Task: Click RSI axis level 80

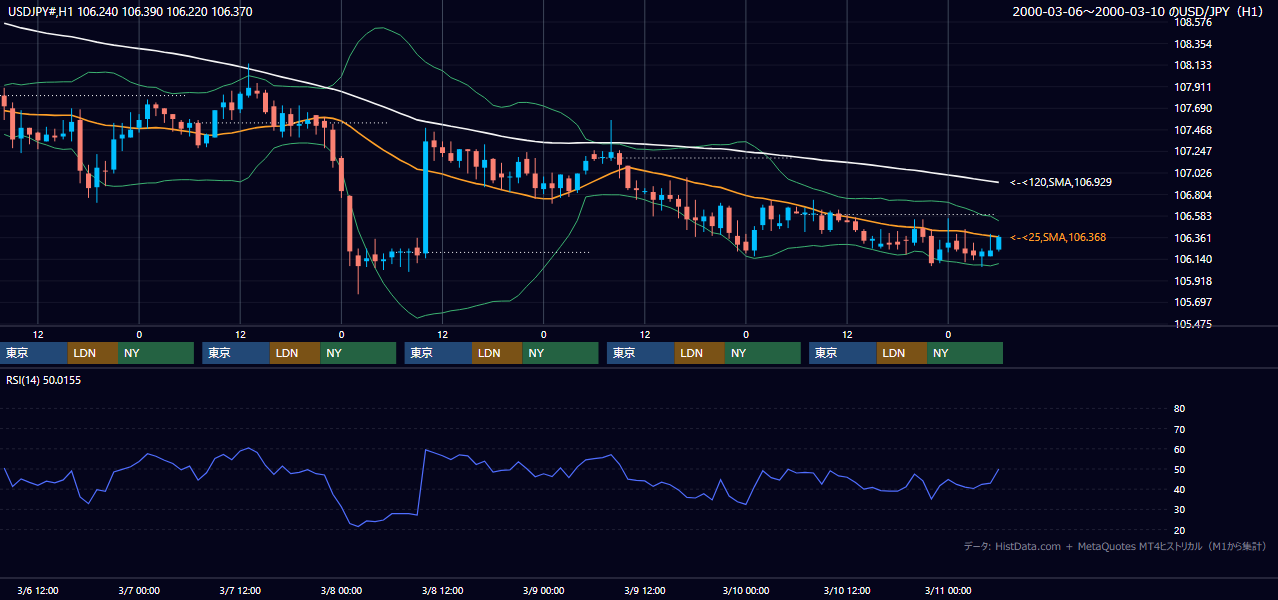Action: [x=1180, y=409]
